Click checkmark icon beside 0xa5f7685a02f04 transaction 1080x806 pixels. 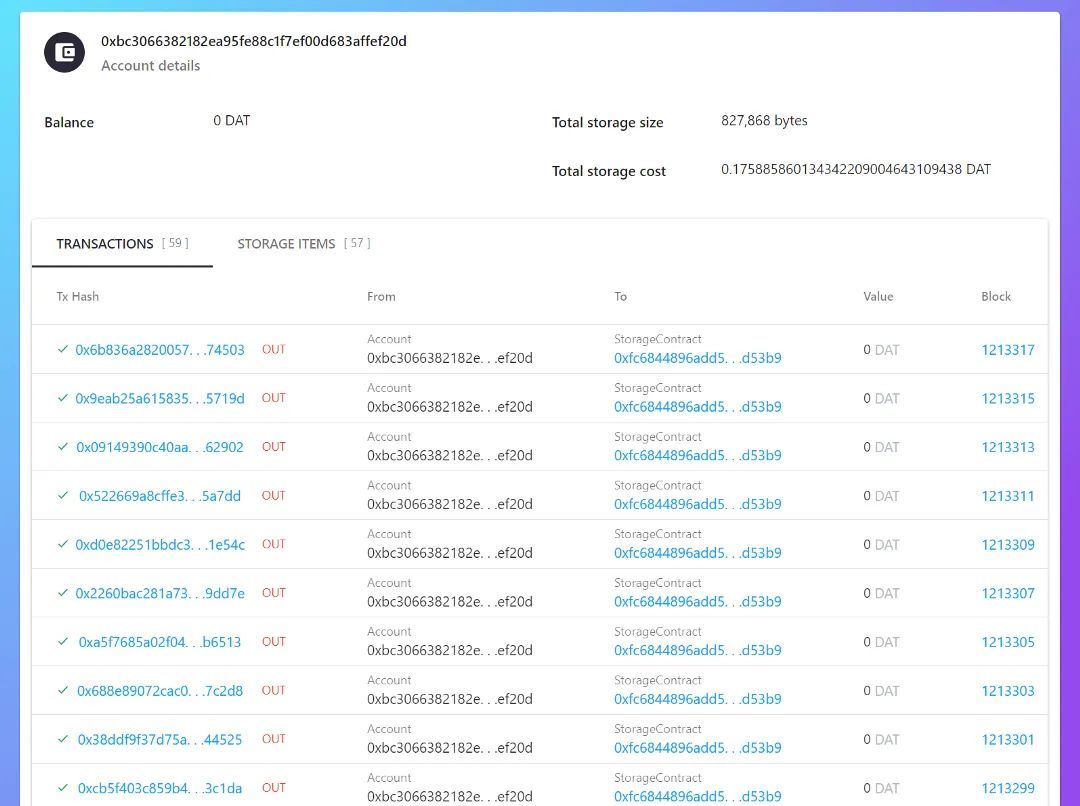pyautogui.click(x=63, y=641)
